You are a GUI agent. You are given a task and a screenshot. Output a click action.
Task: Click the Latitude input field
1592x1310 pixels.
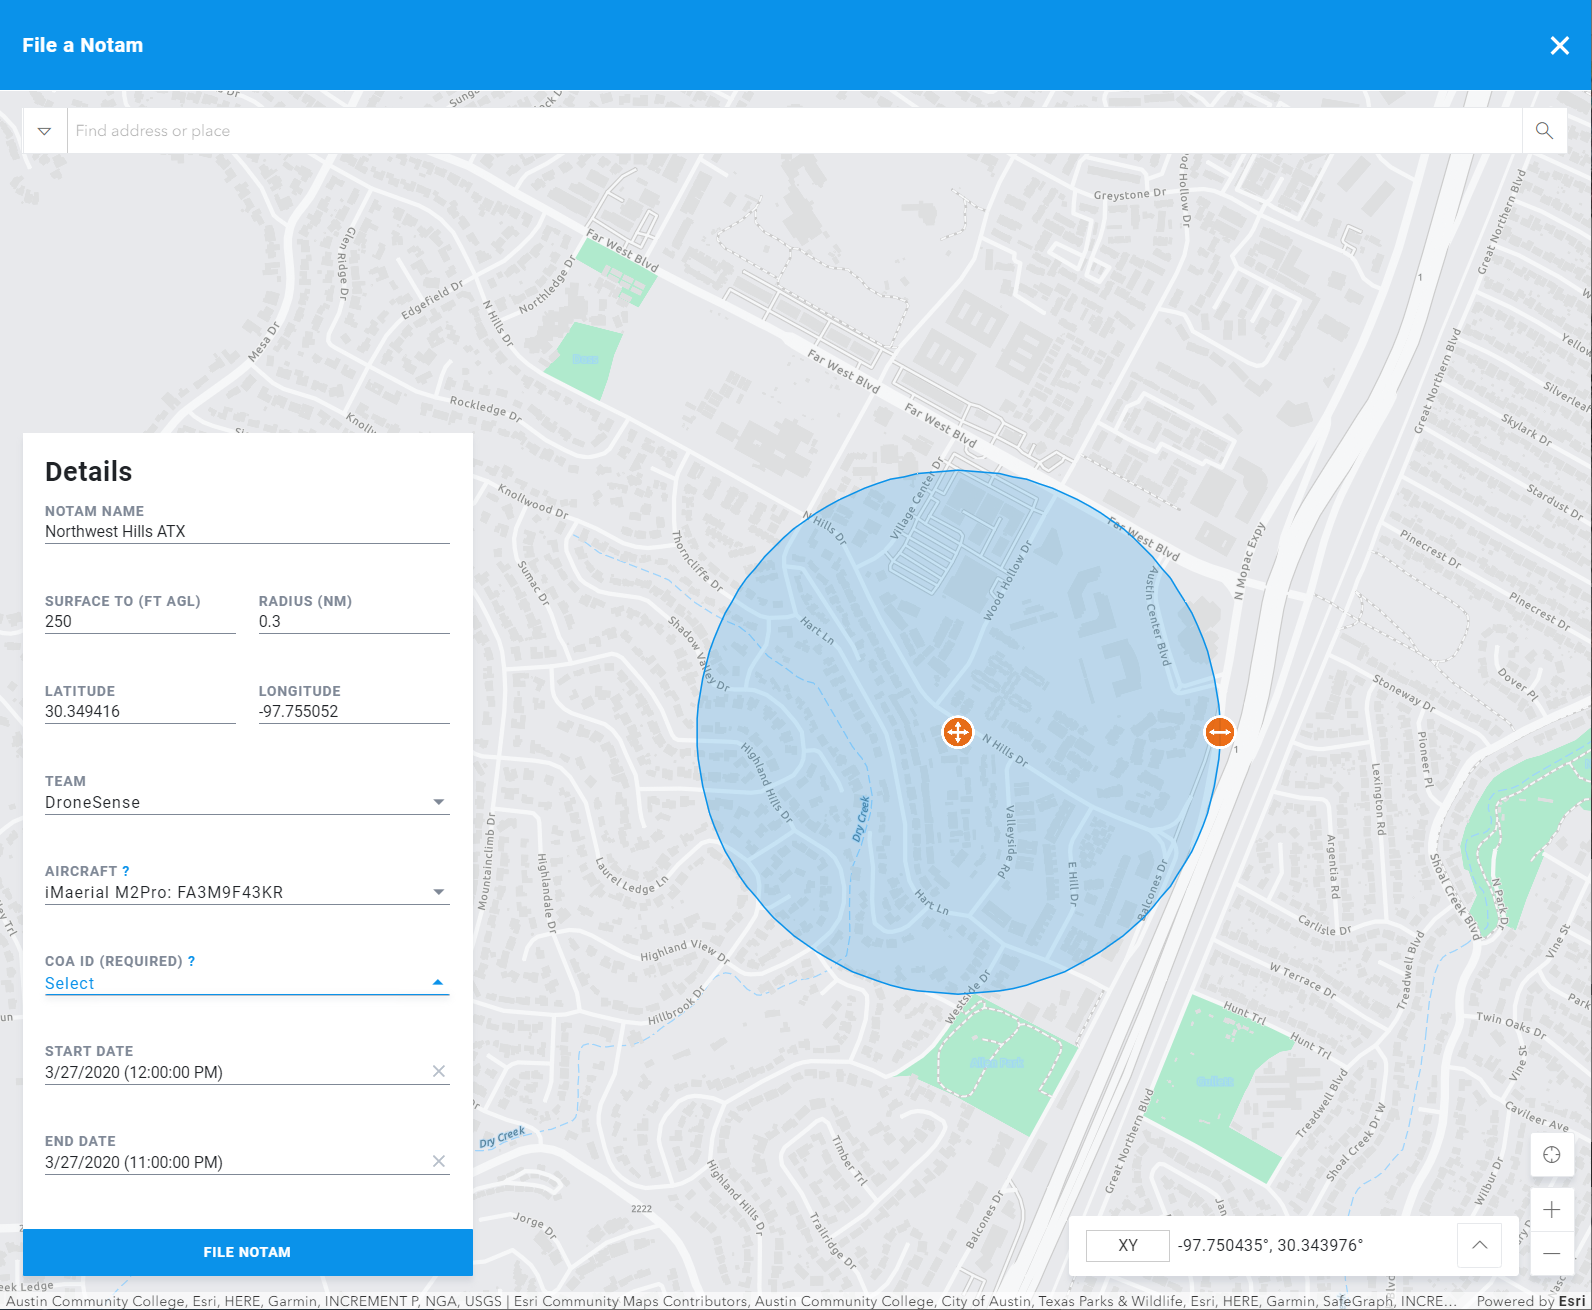(140, 712)
